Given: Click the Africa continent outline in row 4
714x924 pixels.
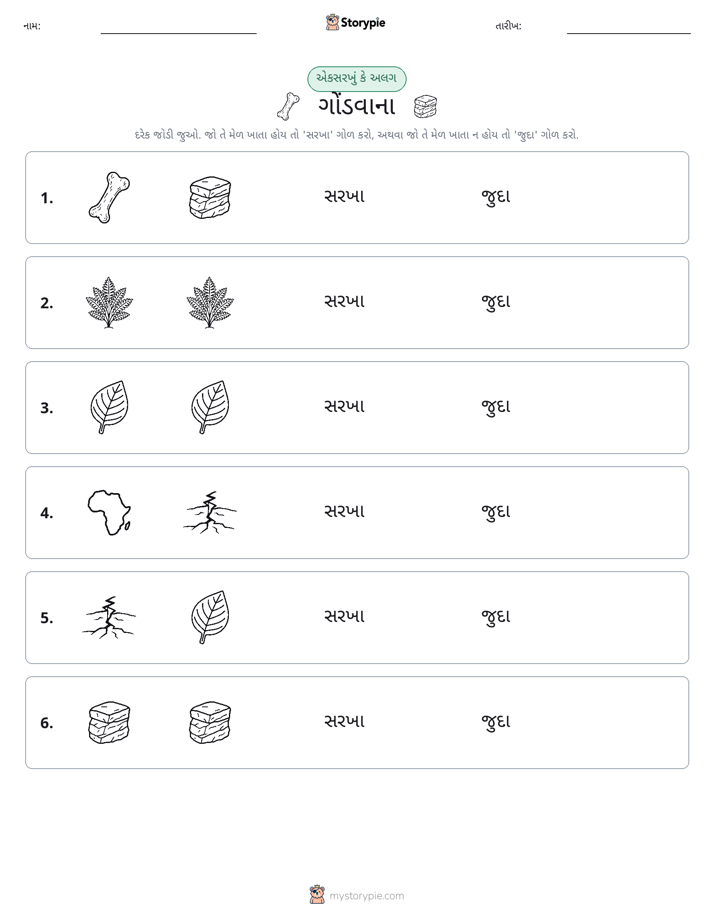Looking at the screenshot, I should click(x=109, y=512).
